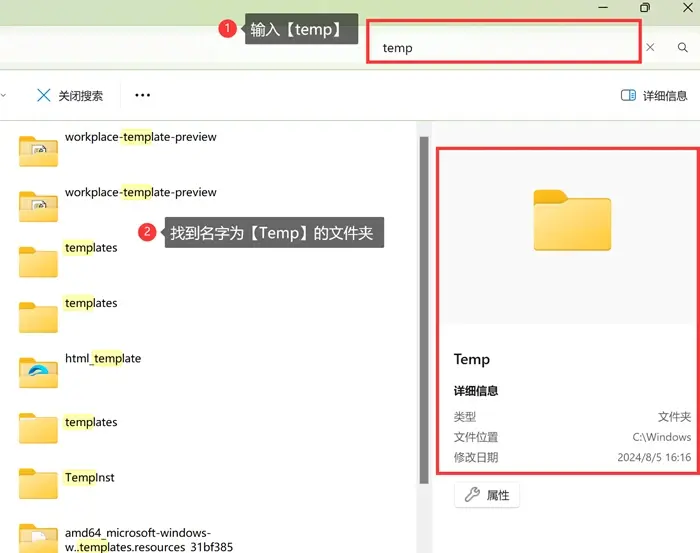Clear the search text with the X icon

[x=650, y=47]
